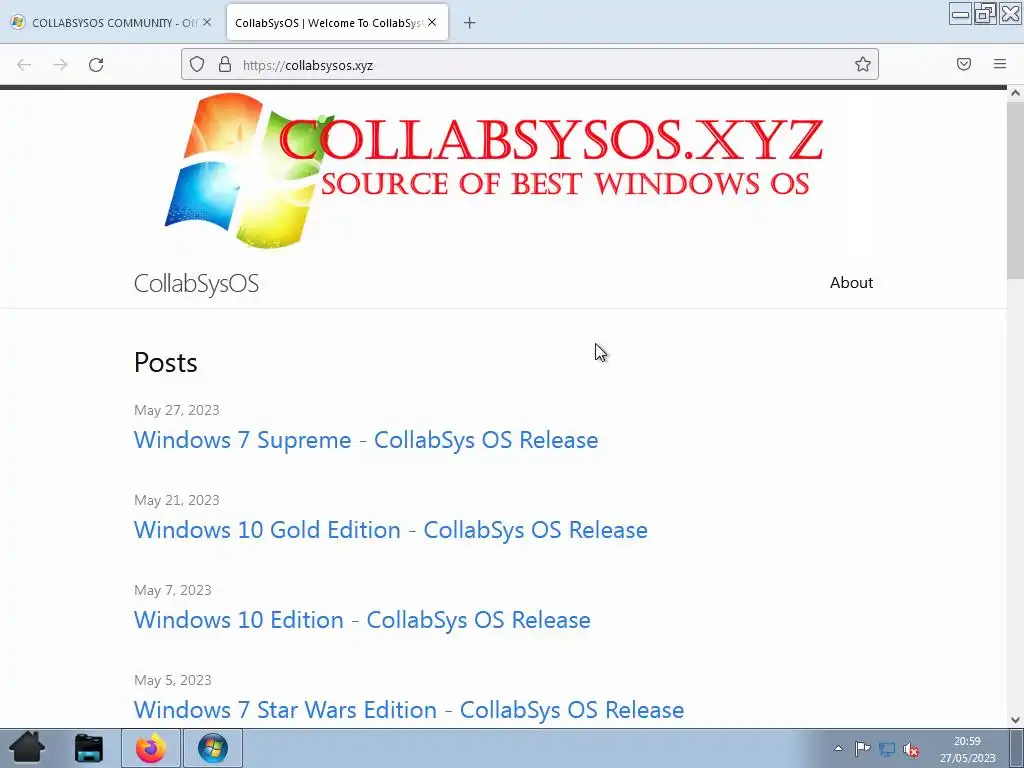Screen dimensions: 1024x768
Task: Click the browser Back arrow
Action: 24,65
